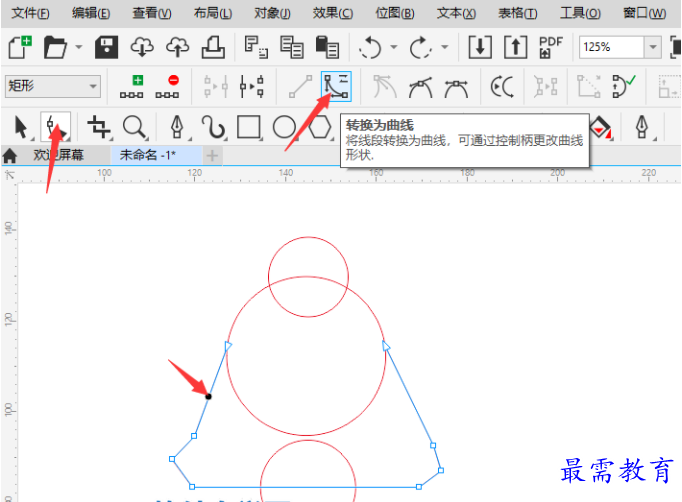The image size is (682, 502).
Task: Click the 125% zoom level field
Action: [x=611, y=47]
